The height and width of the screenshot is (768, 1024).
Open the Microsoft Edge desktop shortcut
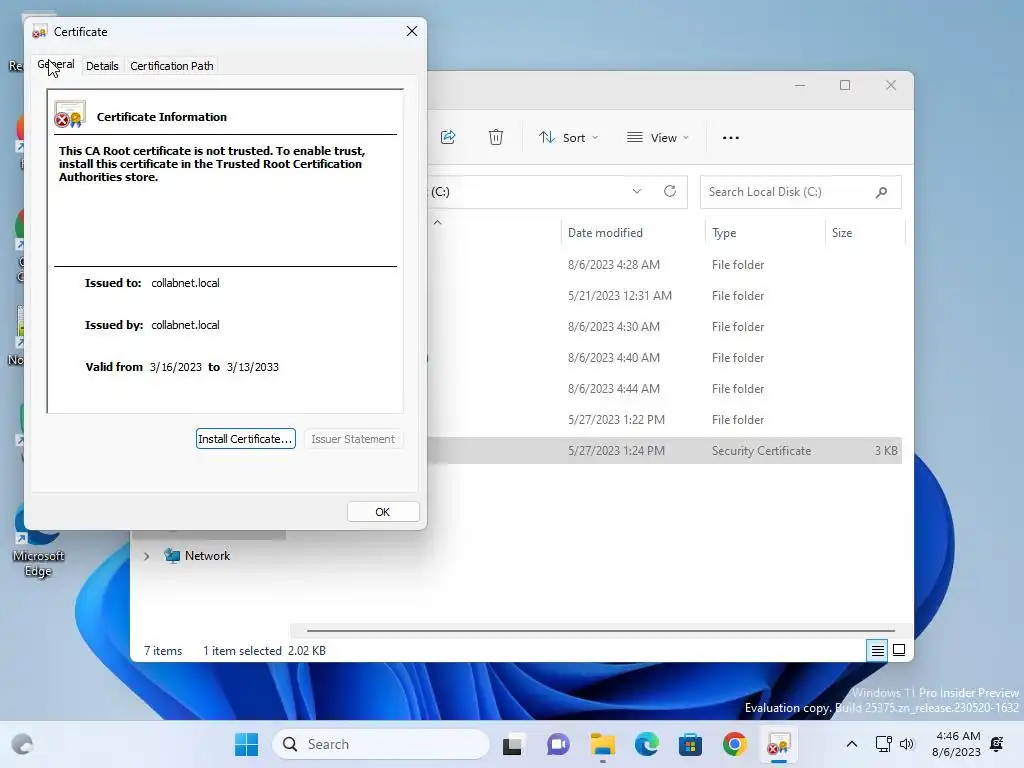point(38,541)
